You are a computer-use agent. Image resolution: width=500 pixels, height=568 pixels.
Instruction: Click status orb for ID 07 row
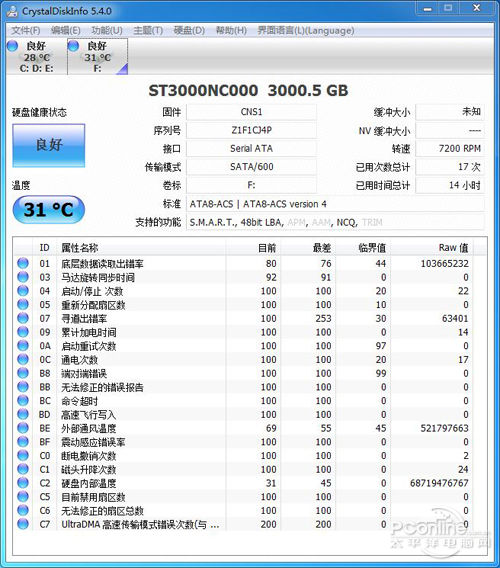tap(23, 318)
